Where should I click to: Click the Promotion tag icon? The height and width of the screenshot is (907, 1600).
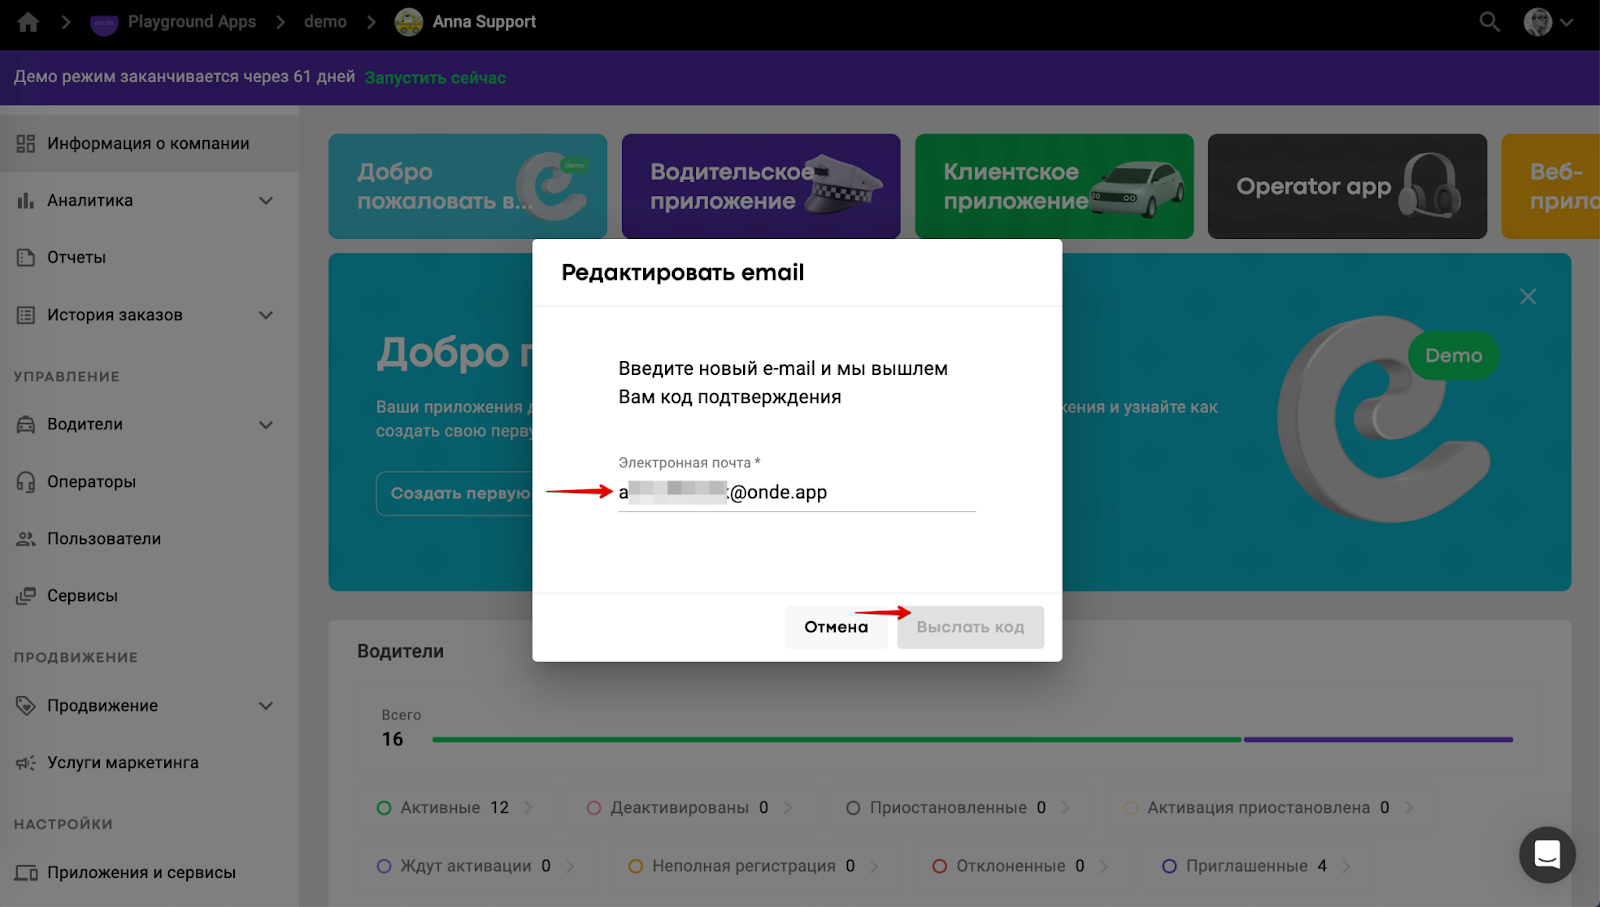click(x=26, y=706)
